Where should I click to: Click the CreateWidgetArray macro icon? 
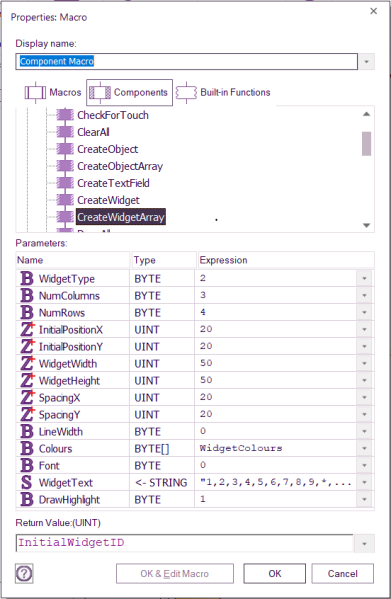click(x=65, y=217)
